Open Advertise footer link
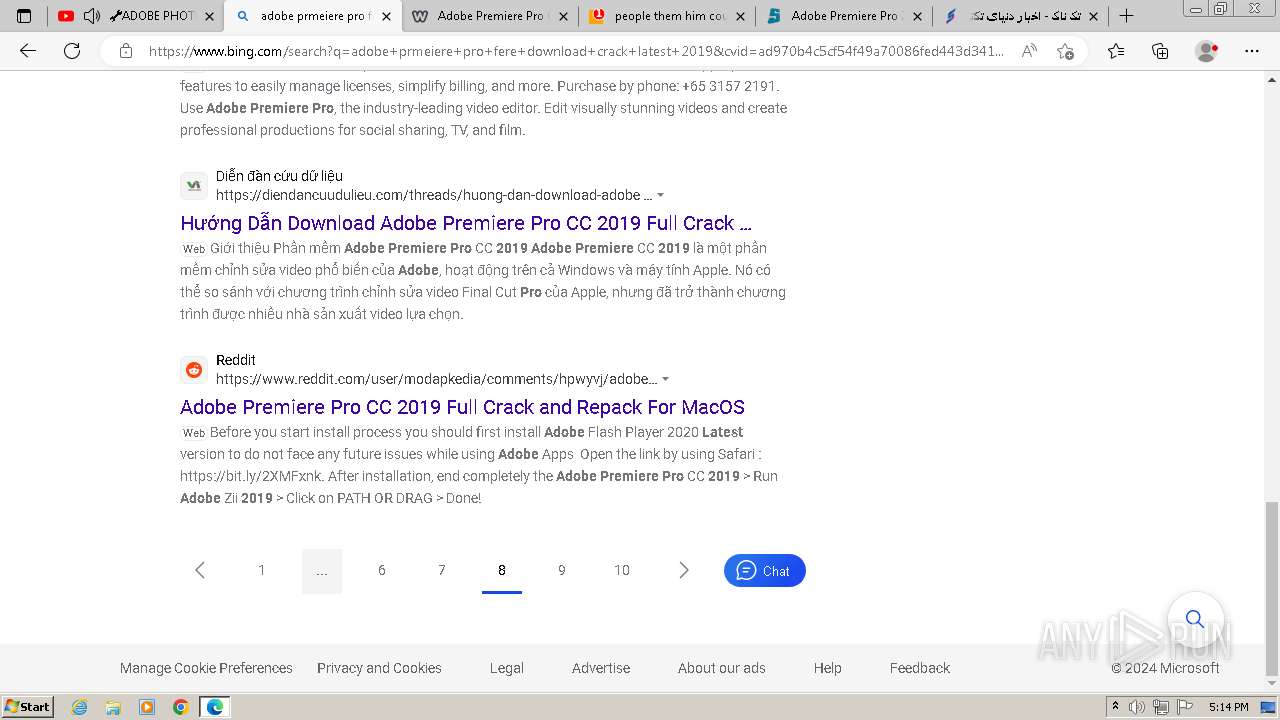The height and width of the screenshot is (720, 1280). click(601, 668)
